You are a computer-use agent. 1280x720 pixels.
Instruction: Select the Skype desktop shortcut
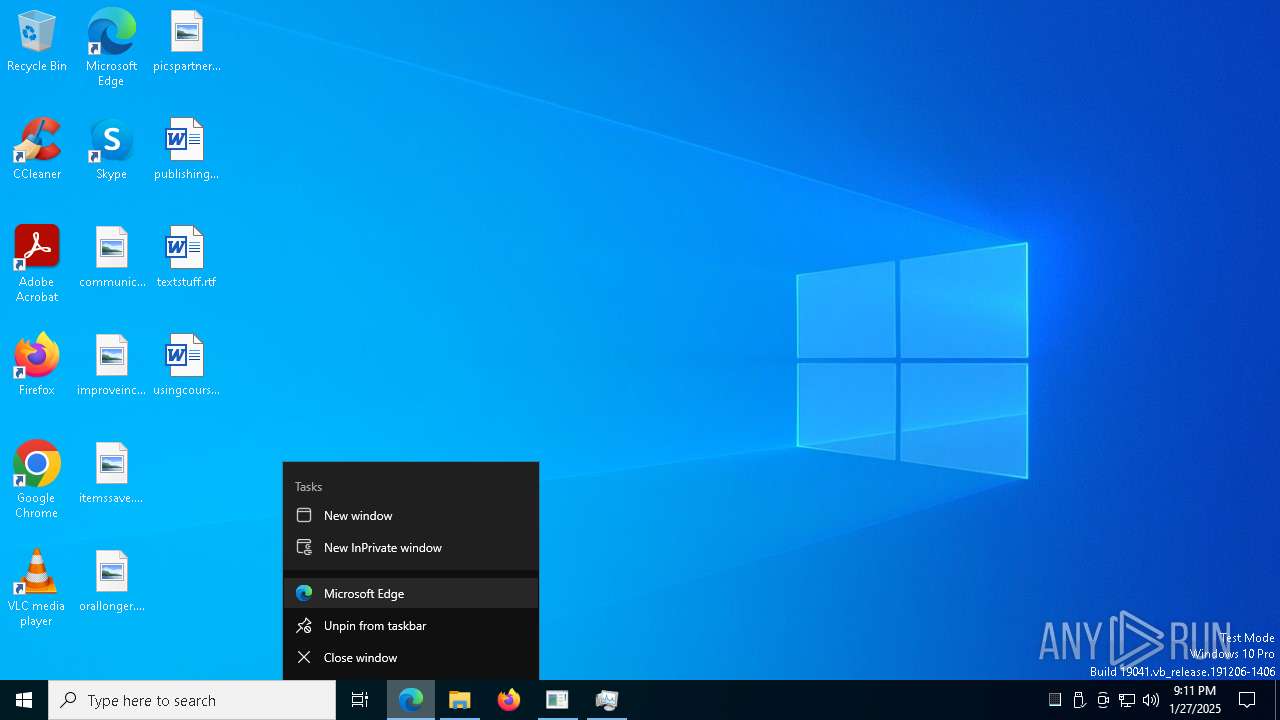pyautogui.click(x=111, y=150)
